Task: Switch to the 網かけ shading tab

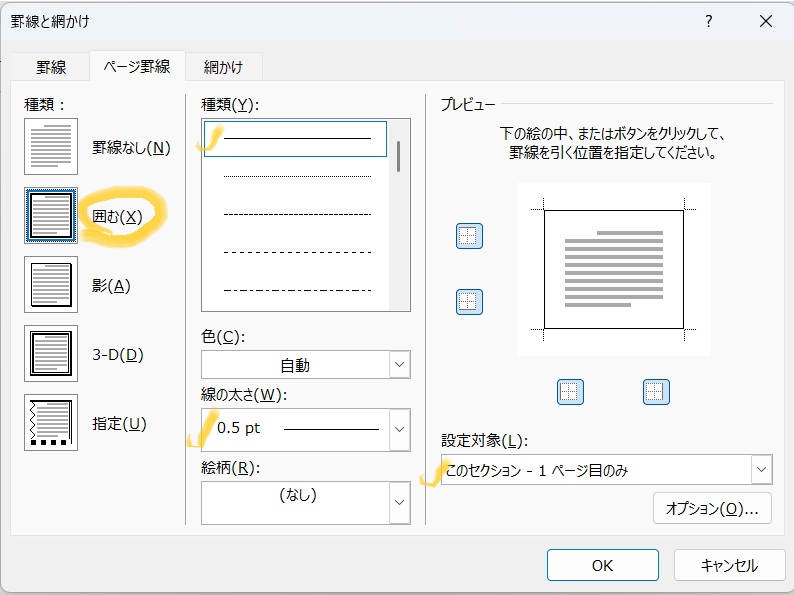Action: point(223,67)
